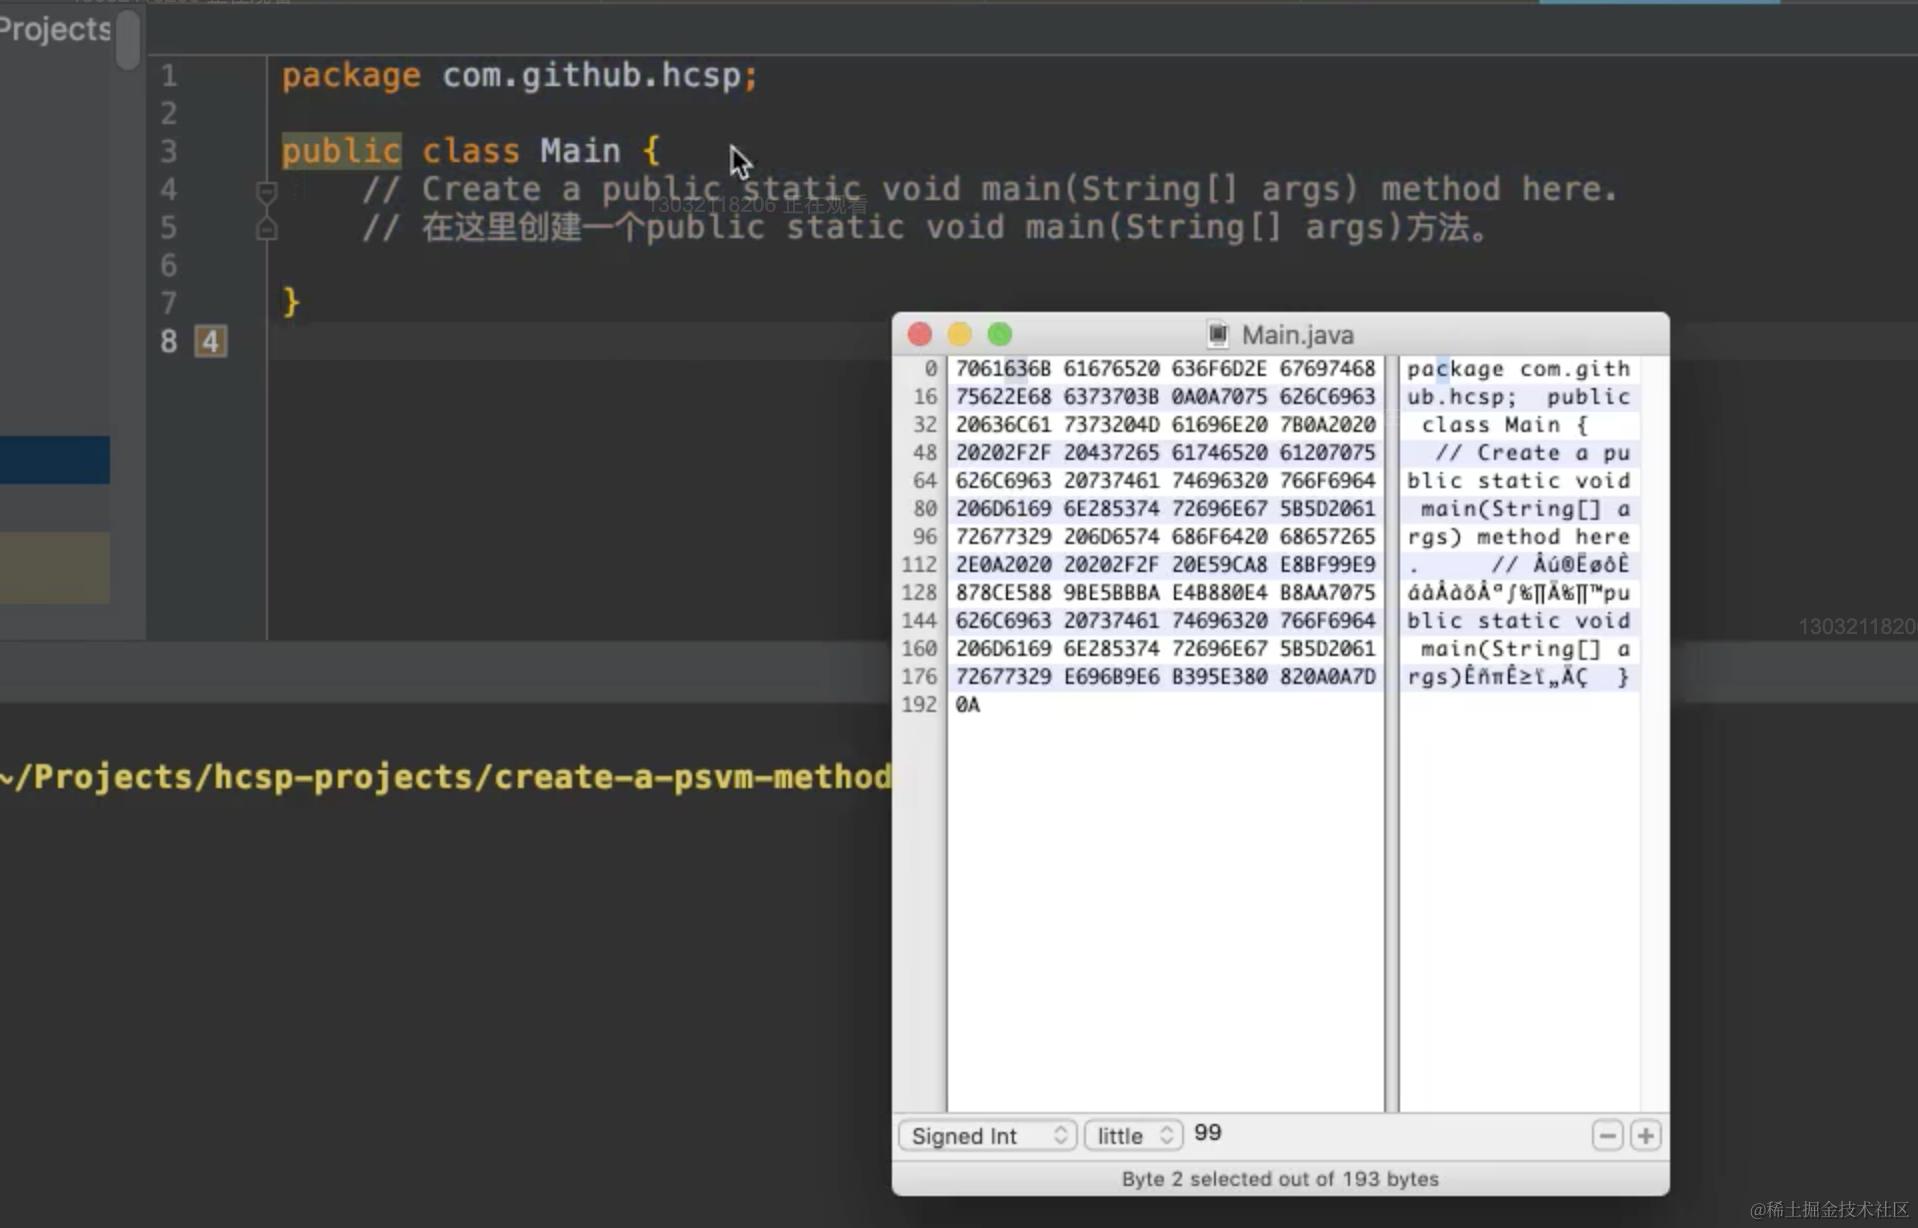Click offset 64 in the hex viewer
This screenshot has height=1228, width=1918.
tap(925, 481)
